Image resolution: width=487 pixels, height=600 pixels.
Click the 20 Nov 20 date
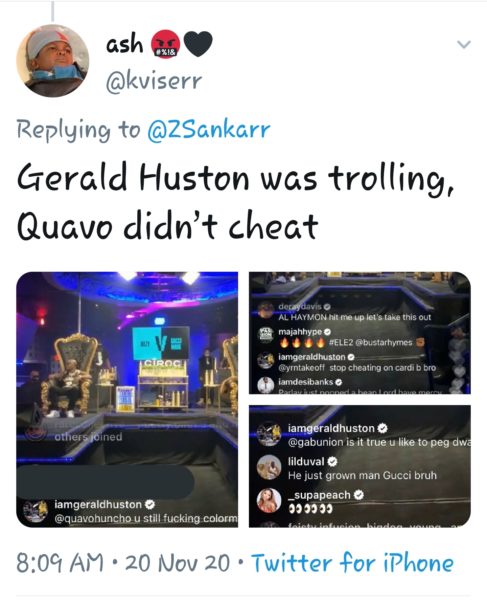point(177,563)
